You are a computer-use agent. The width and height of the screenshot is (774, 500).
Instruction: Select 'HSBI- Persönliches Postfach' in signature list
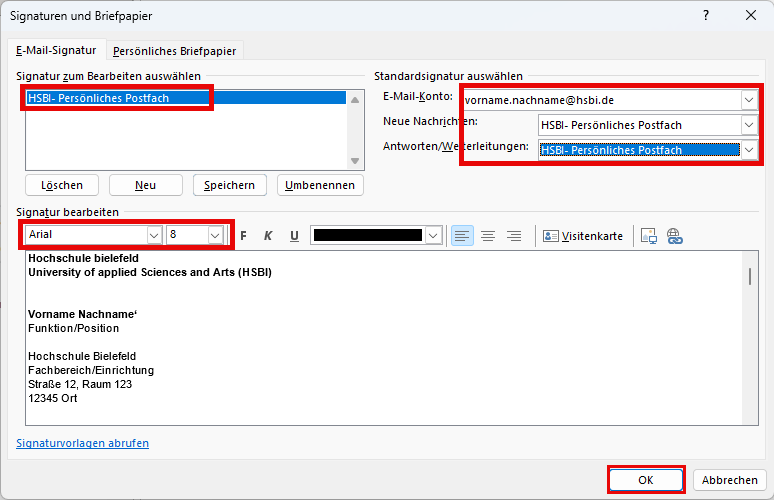coord(186,98)
